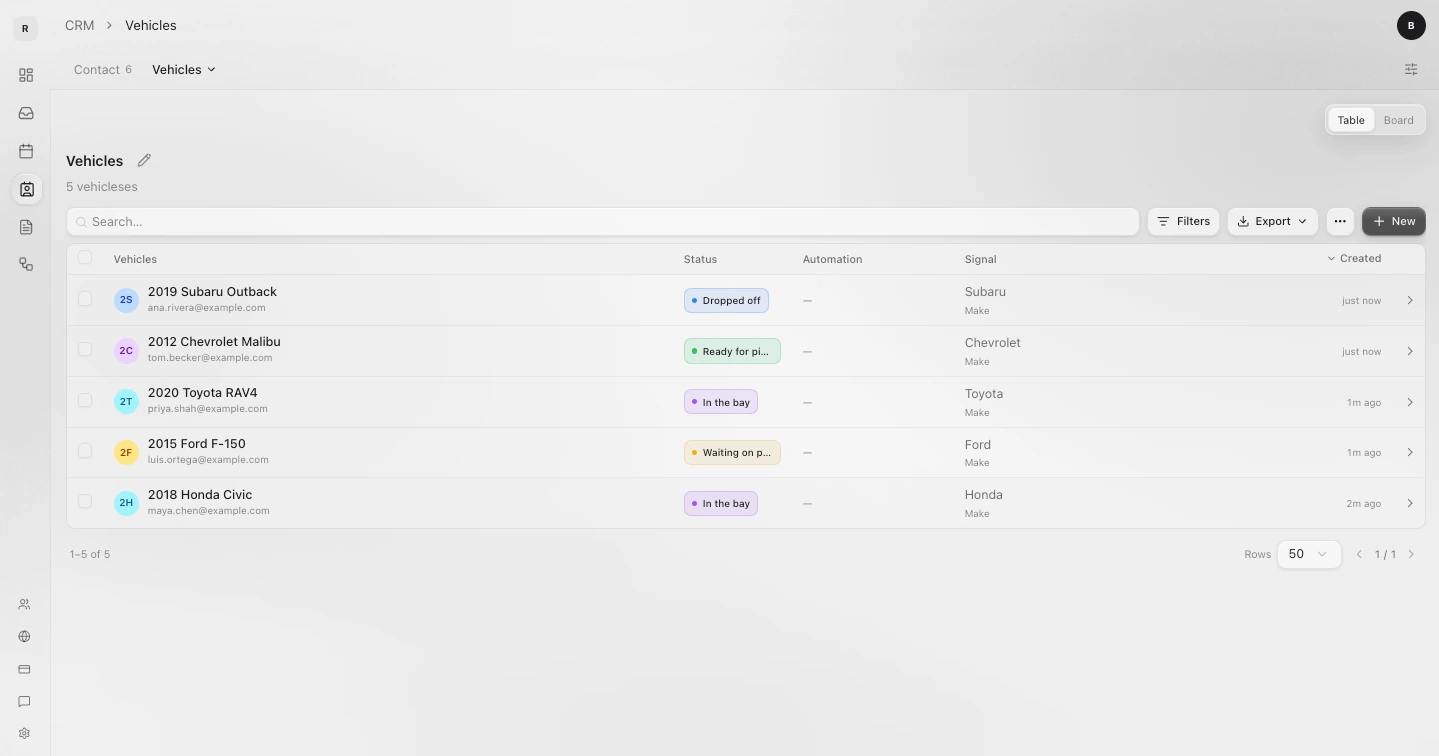The width and height of the screenshot is (1439, 756).
Task: Go to next page arrow
Action: pos(1411,554)
